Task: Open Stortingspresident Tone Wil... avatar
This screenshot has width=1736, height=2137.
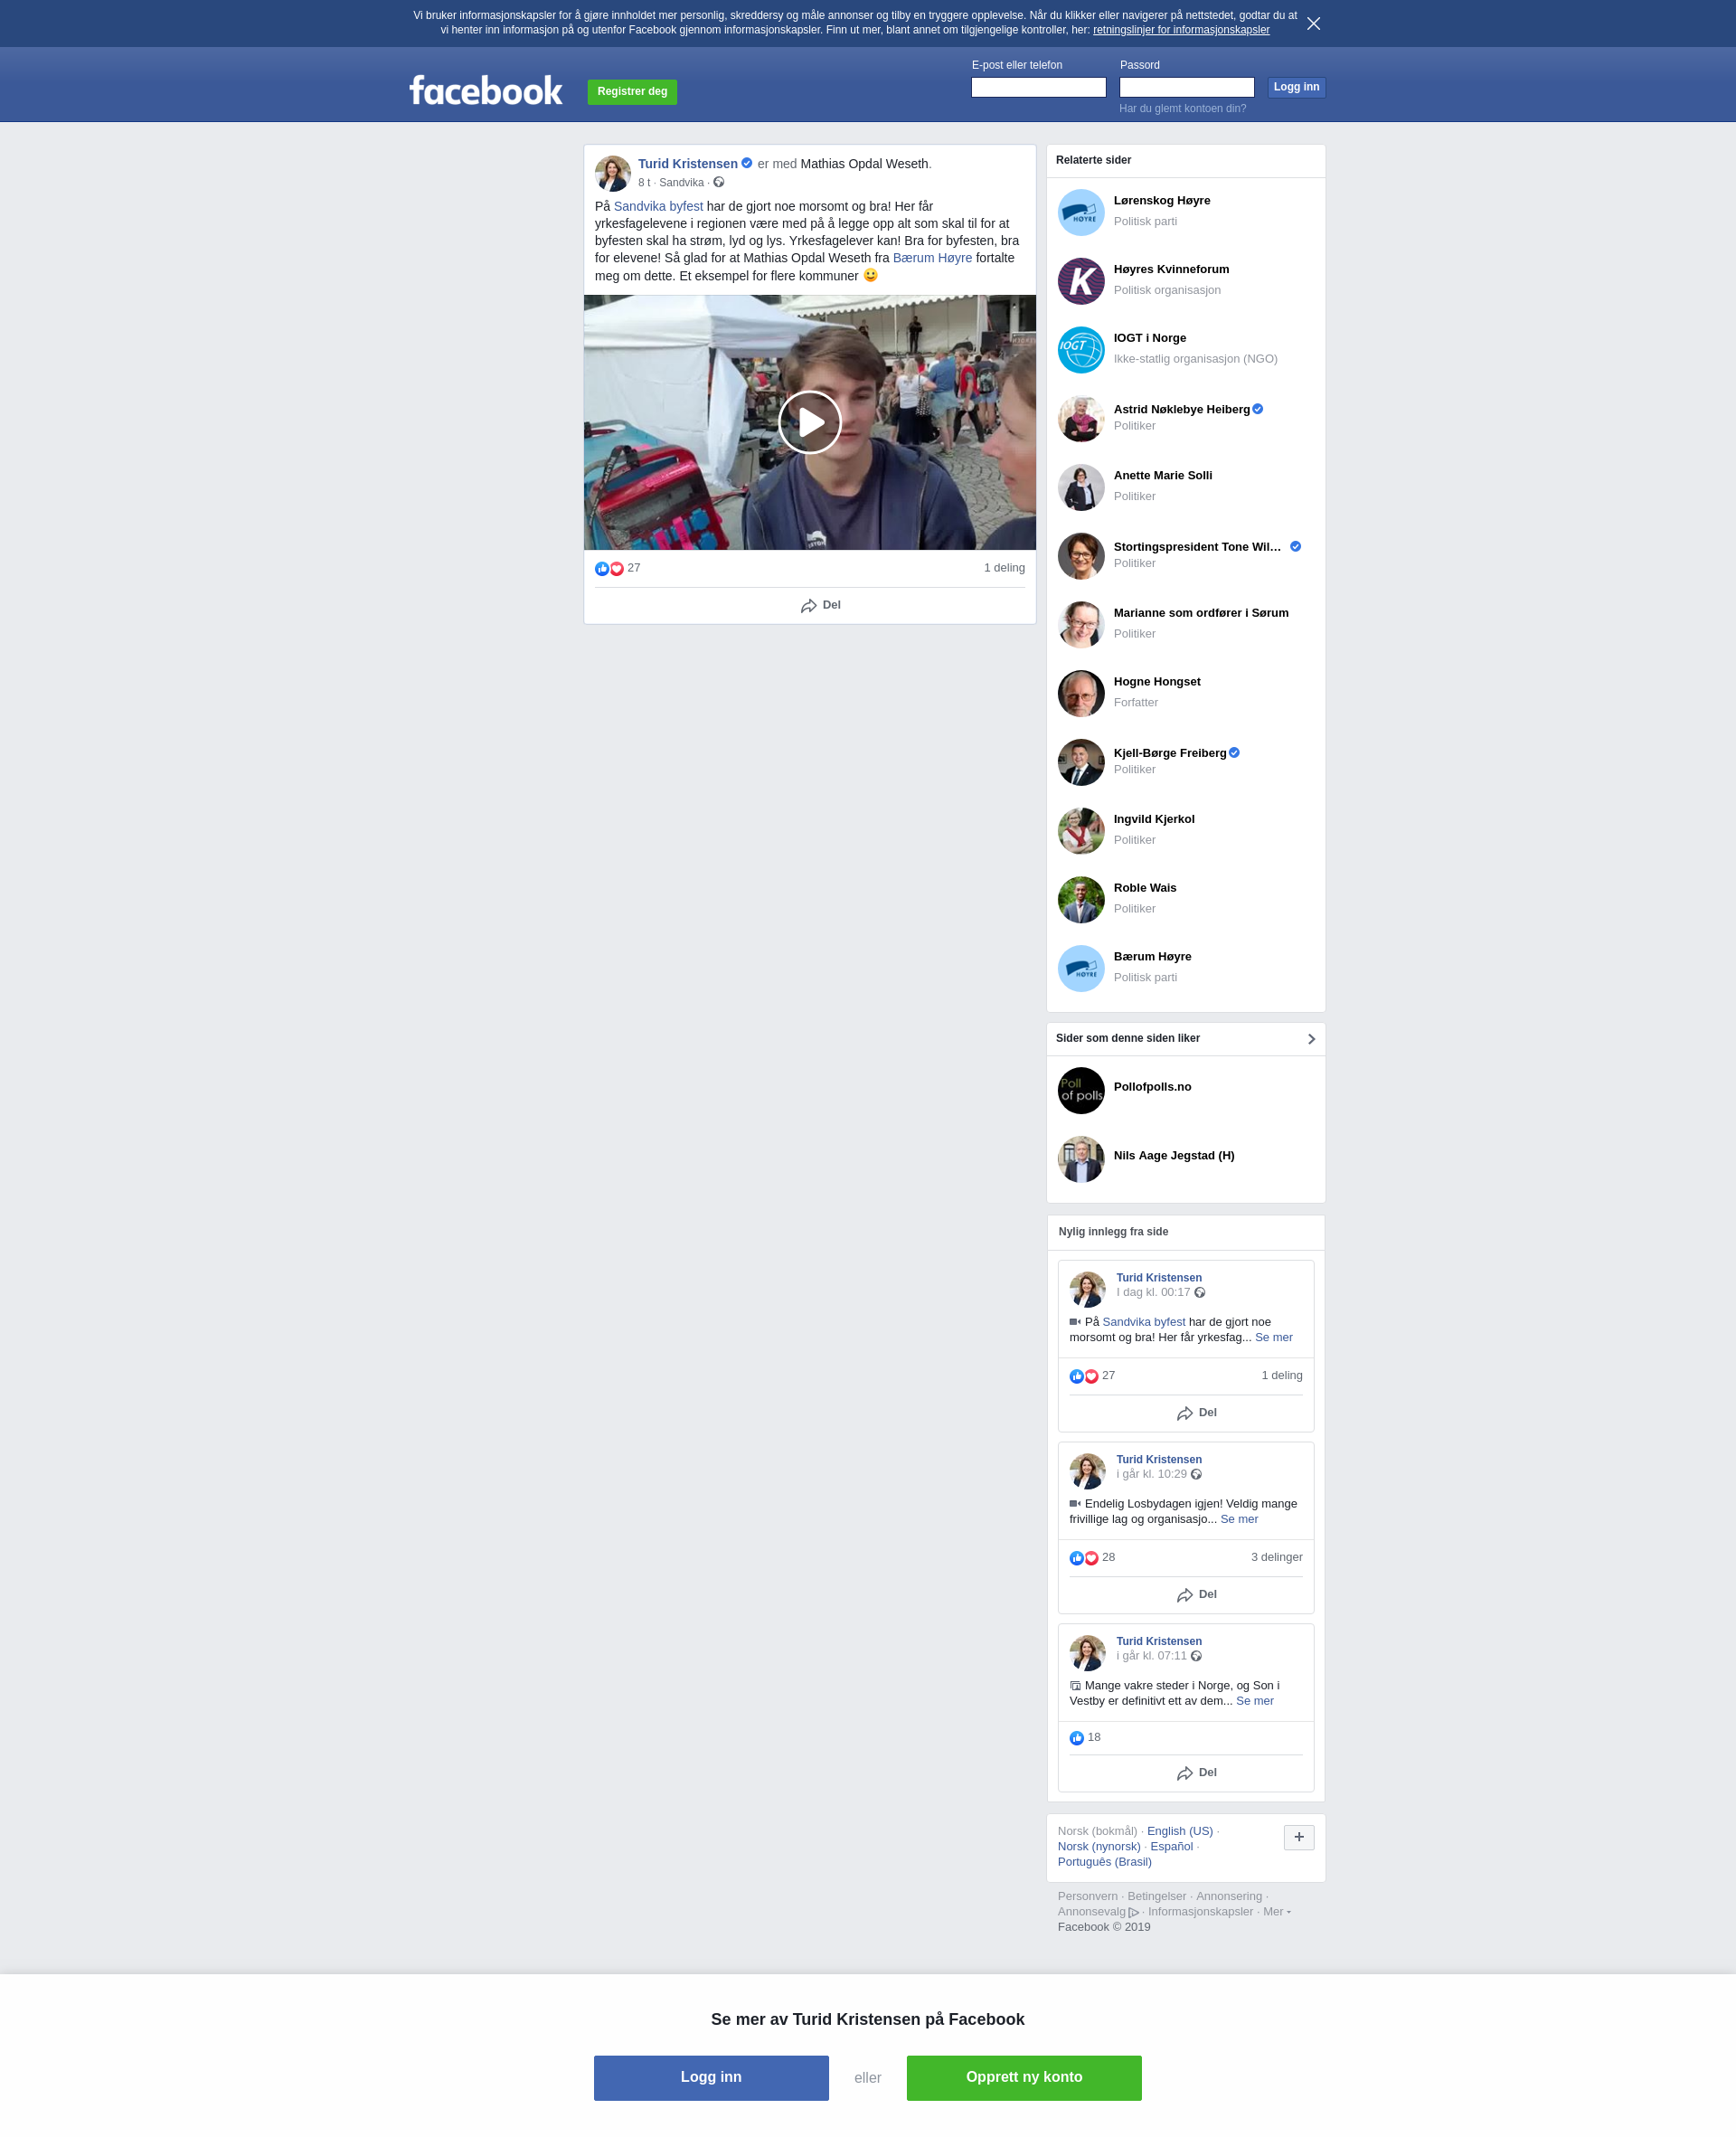Action: pyautogui.click(x=1081, y=556)
